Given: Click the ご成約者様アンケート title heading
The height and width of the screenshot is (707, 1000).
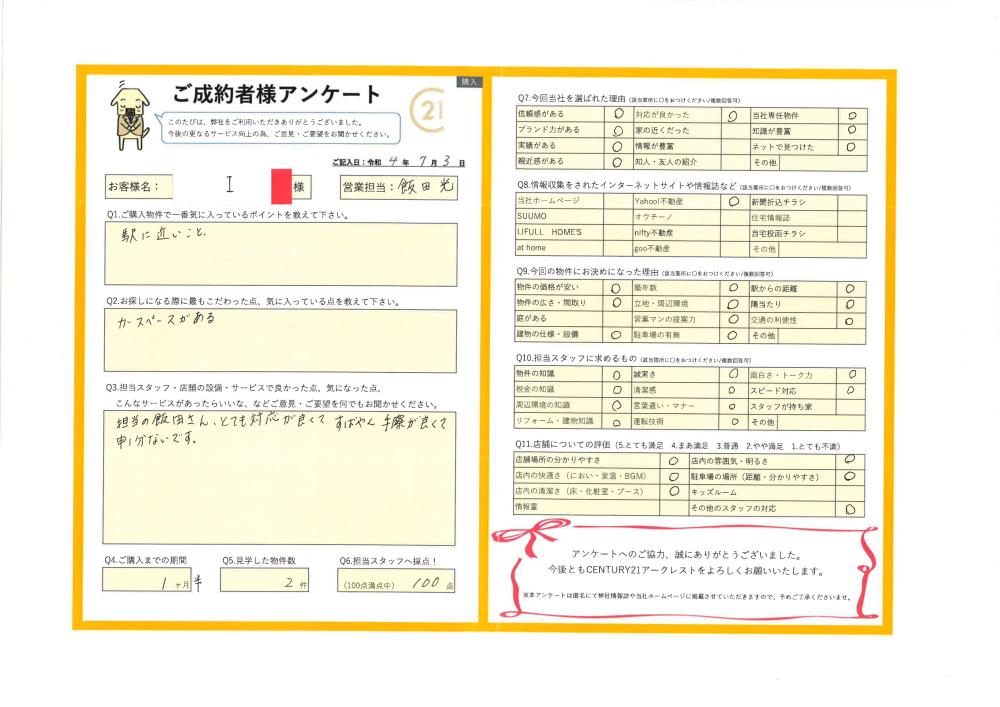Looking at the screenshot, I should click(x=276, y=95).
